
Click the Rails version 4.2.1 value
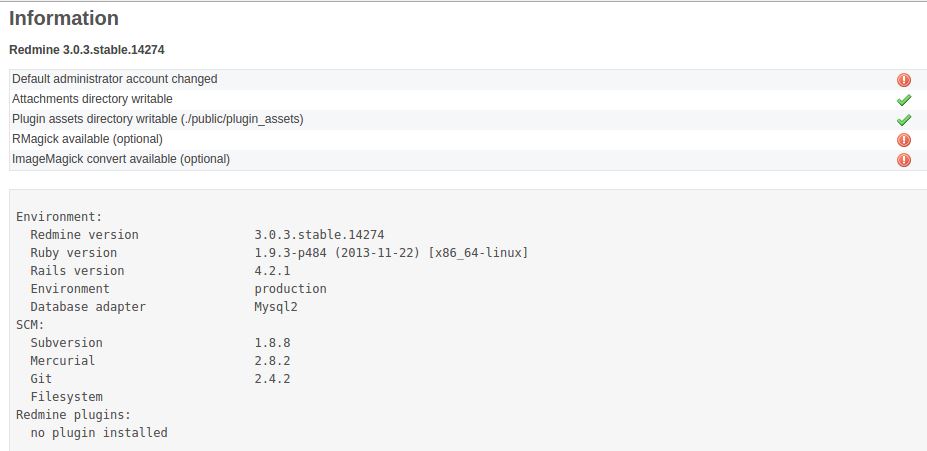click(x=273, y=271)
